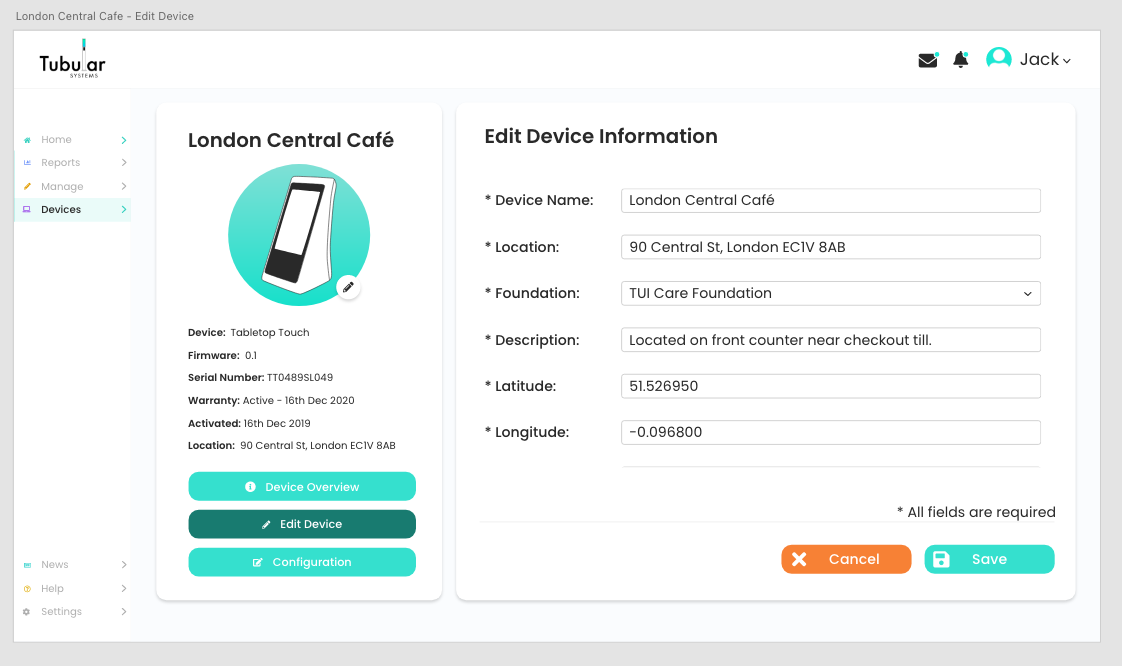Click the pencil edit image icon
The height and width of the screenshot is (666, 1122).
pyautogui.click(x=348, y=287)
